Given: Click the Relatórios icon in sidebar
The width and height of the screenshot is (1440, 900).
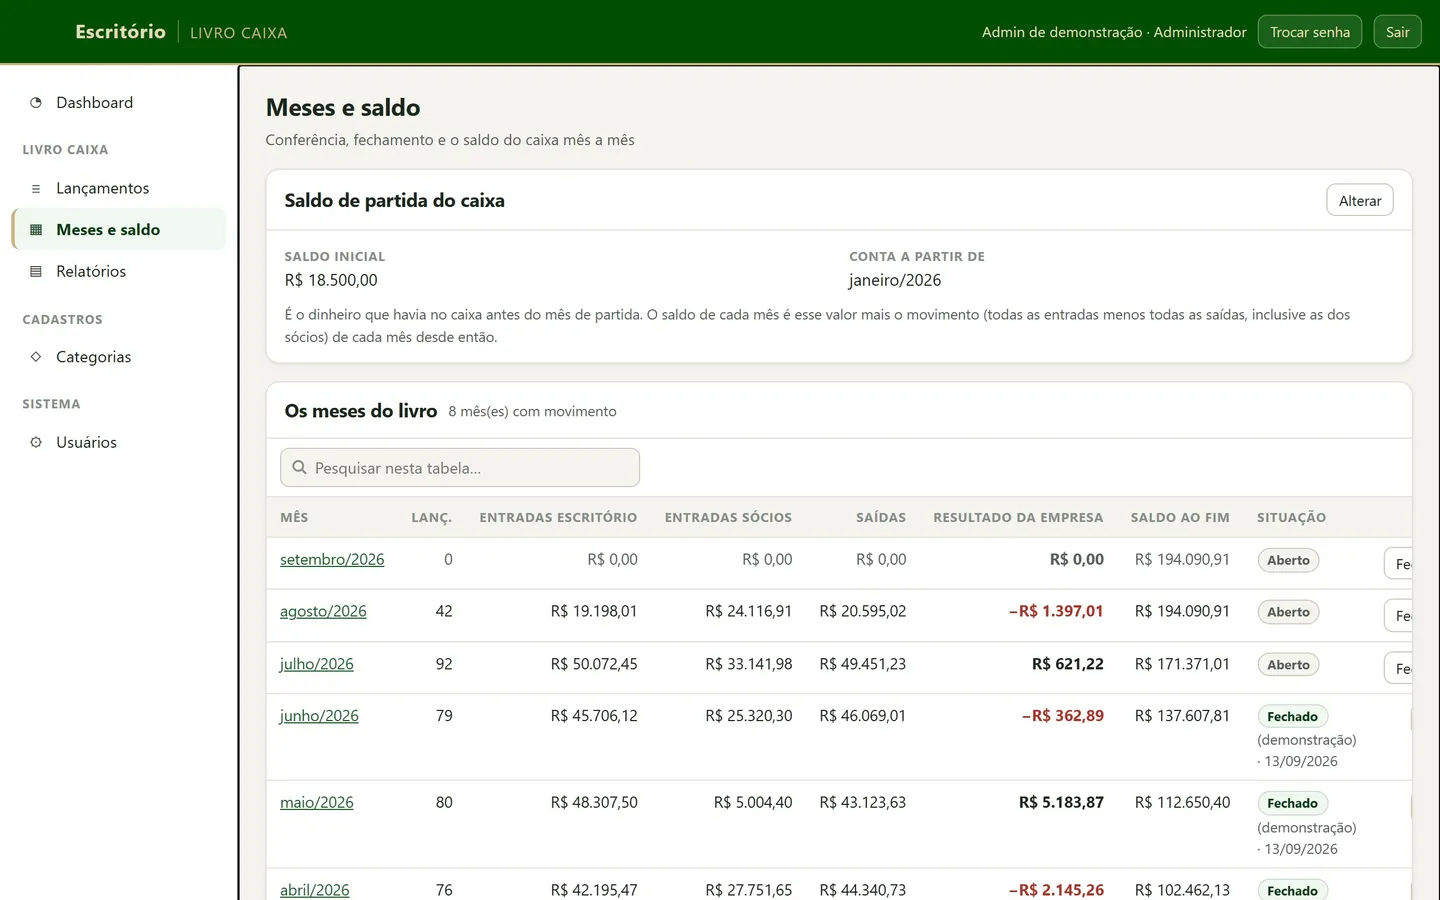Looking at the screenshot, I should click(36, 272).
